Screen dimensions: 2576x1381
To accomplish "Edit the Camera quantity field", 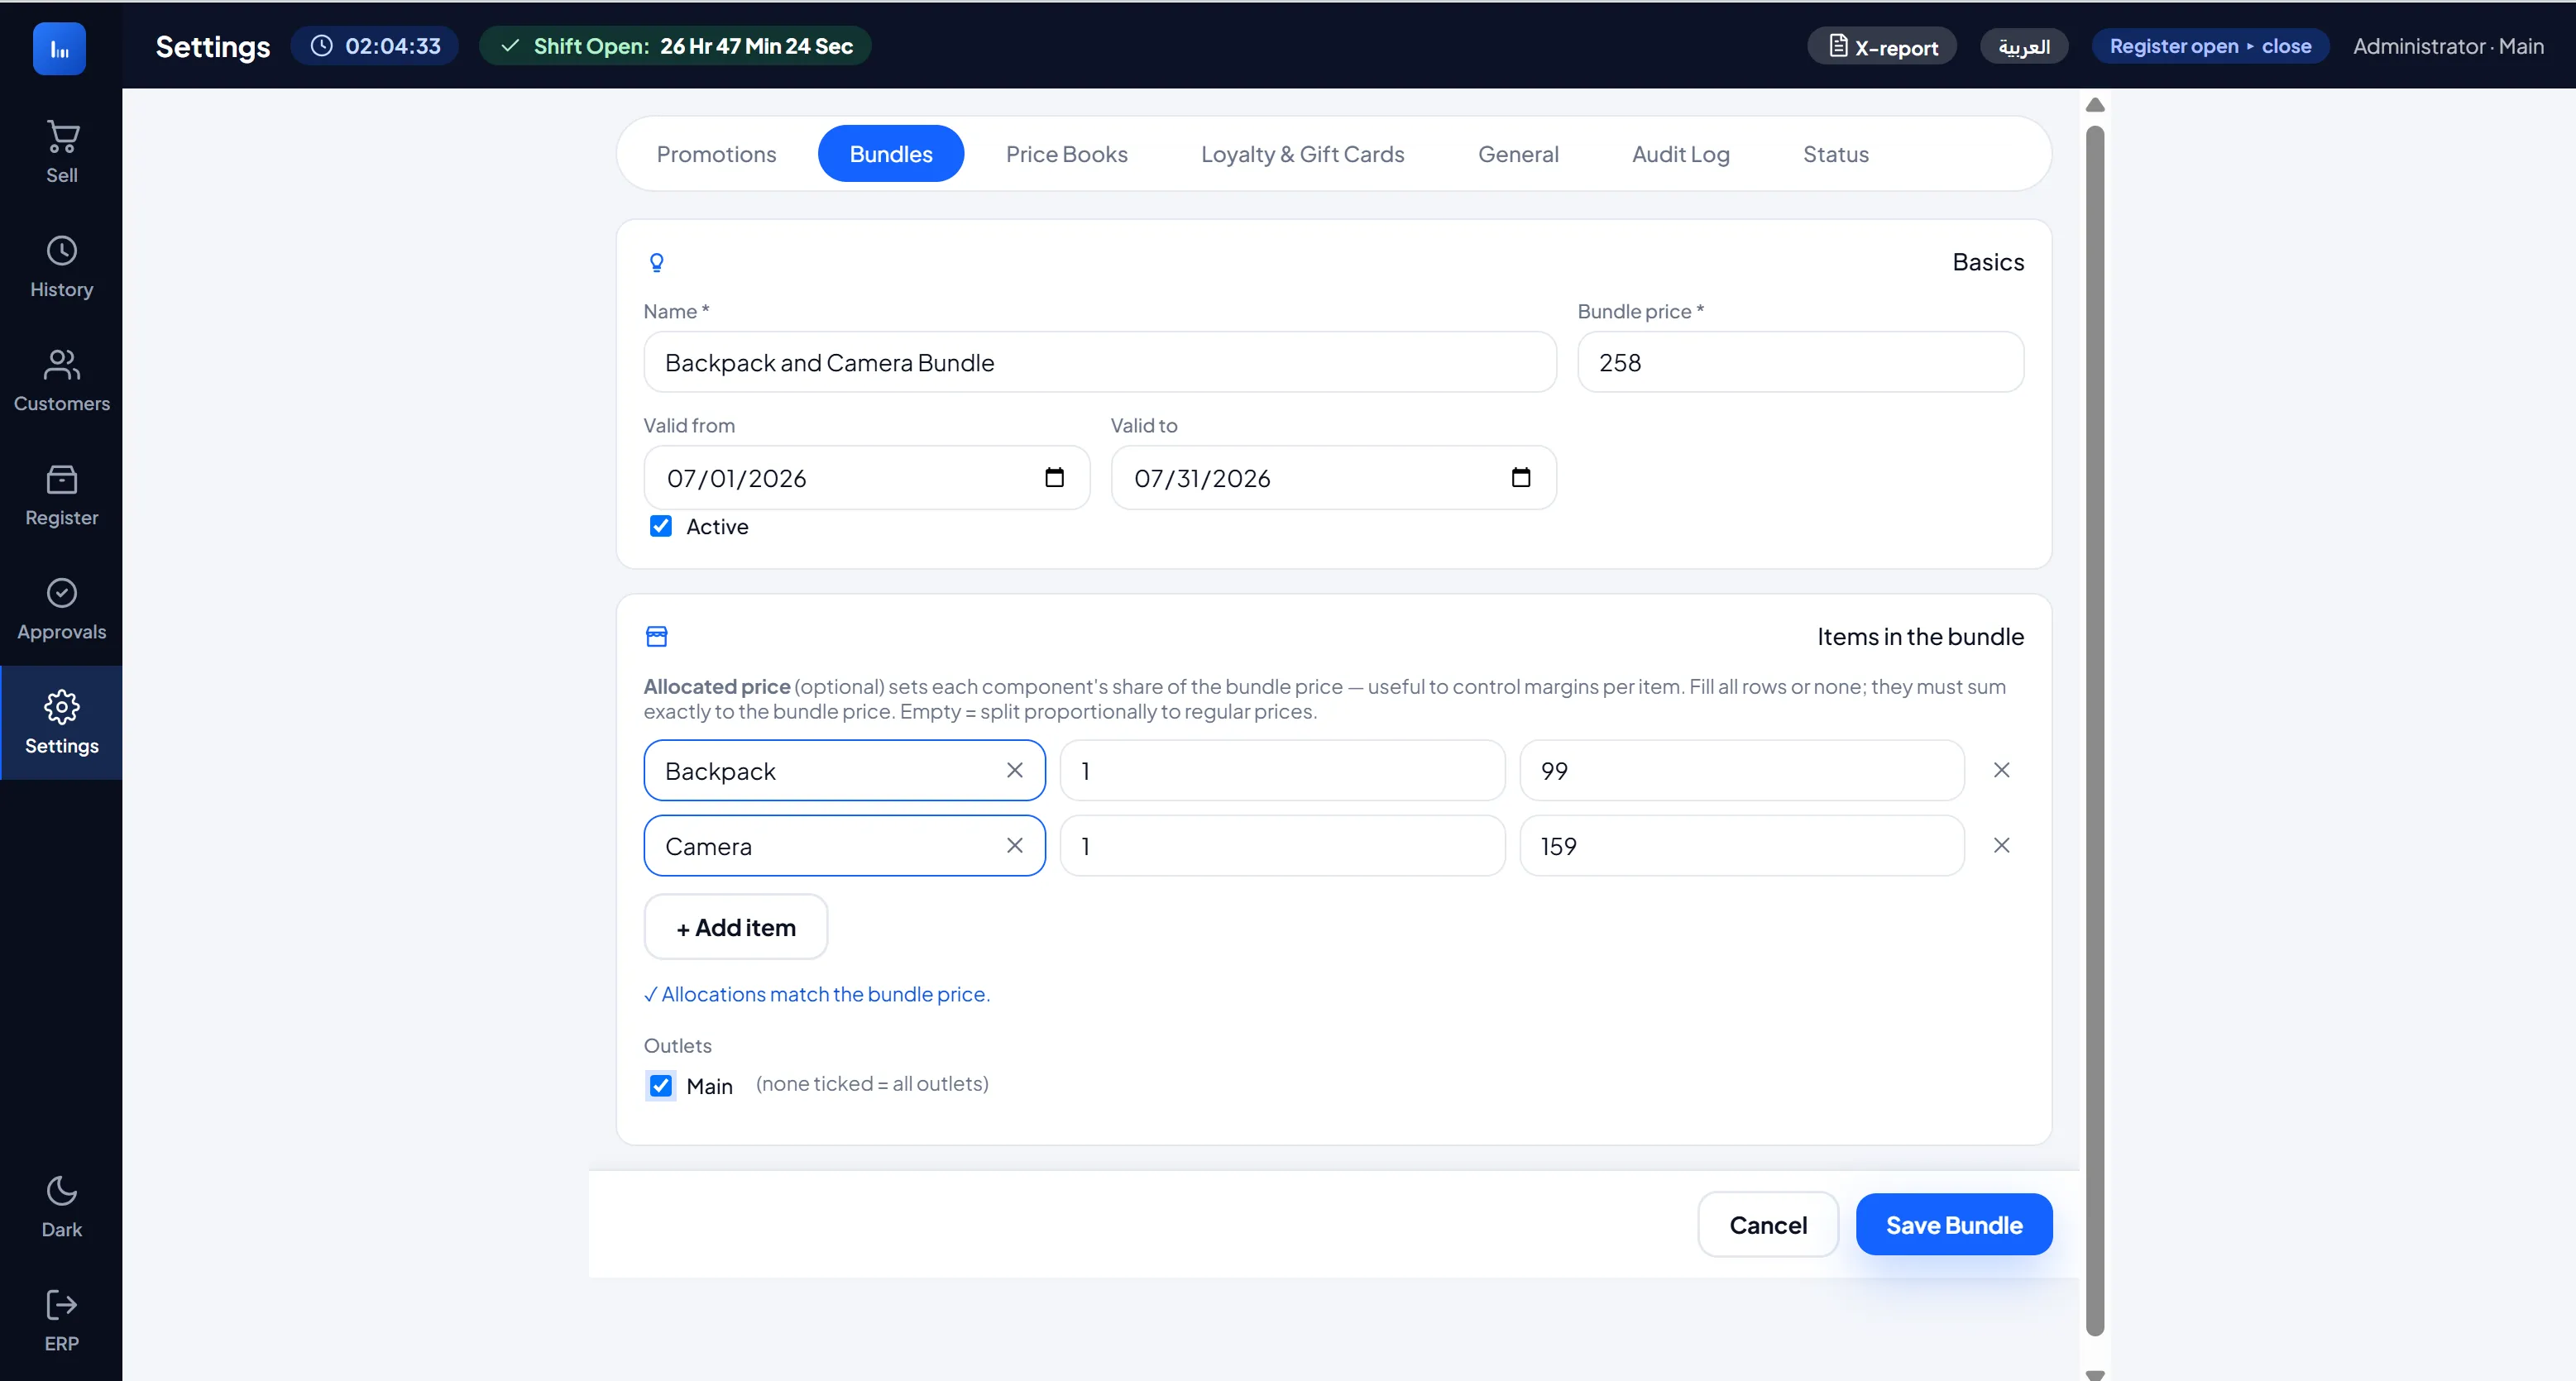I will [1282, 846].
